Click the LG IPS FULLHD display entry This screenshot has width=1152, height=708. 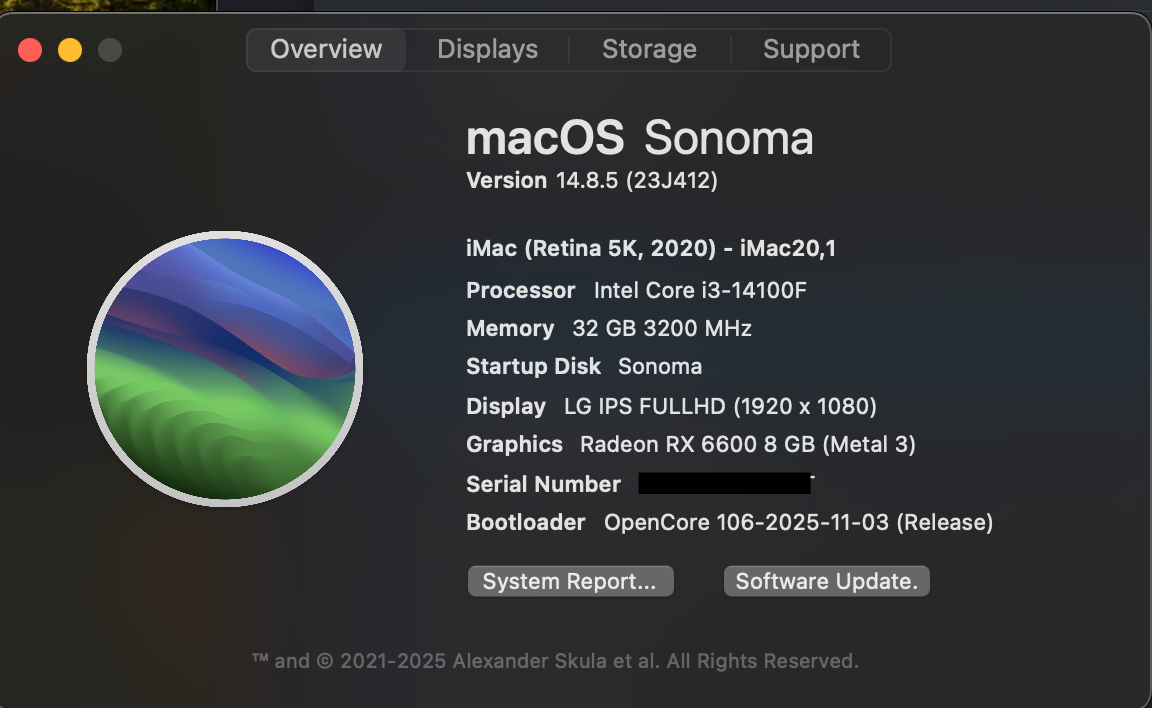coord(720,407)
